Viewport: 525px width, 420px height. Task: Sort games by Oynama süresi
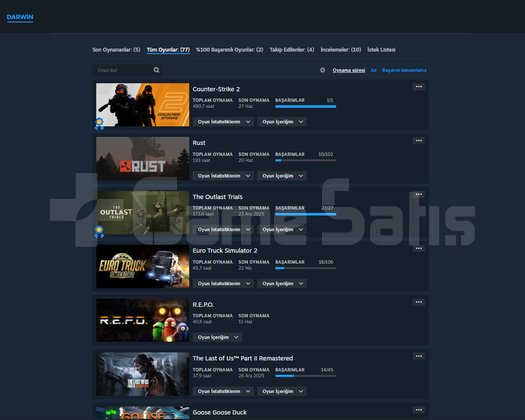point(349,70)
